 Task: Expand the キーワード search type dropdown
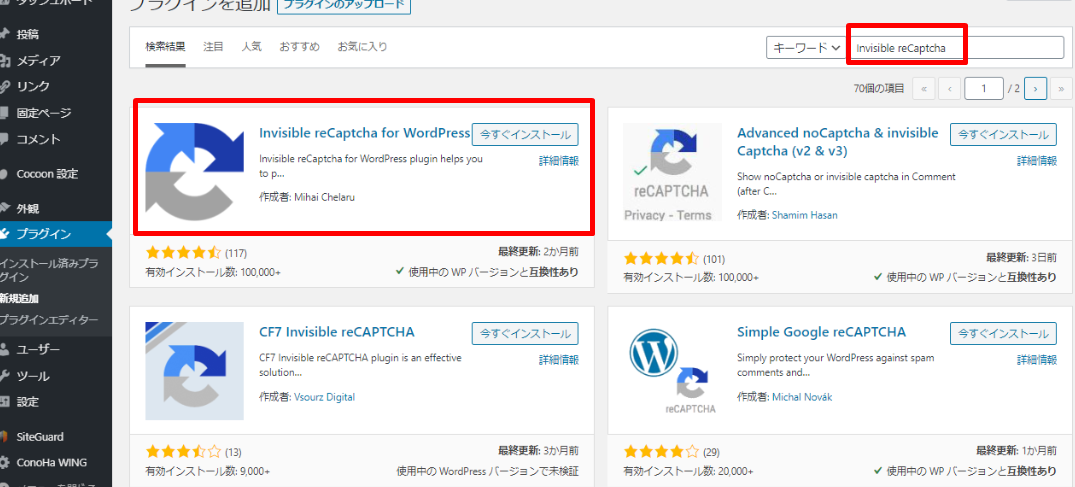806,47
